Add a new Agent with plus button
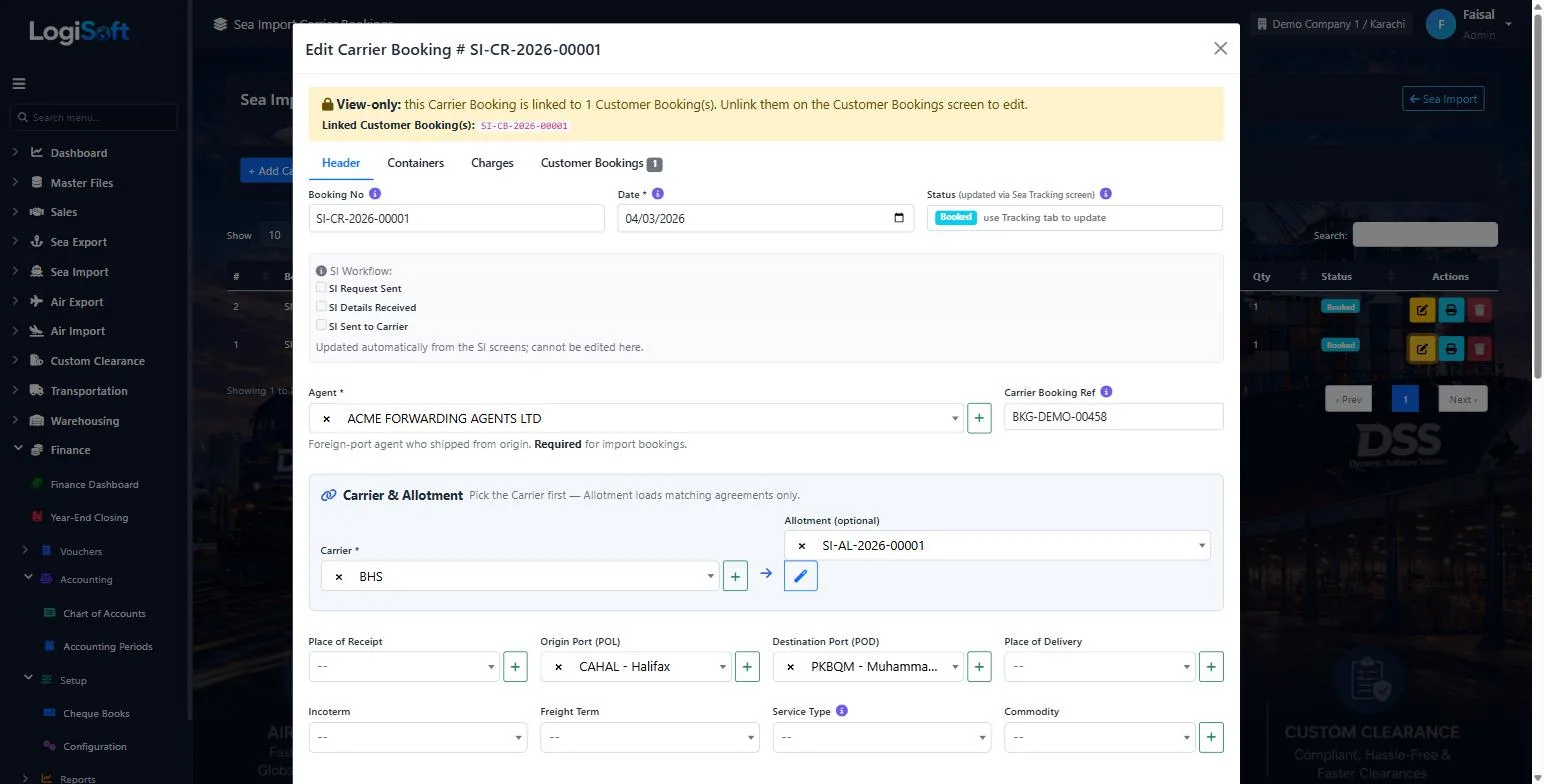1544x784 pixels. pos(979,418)
